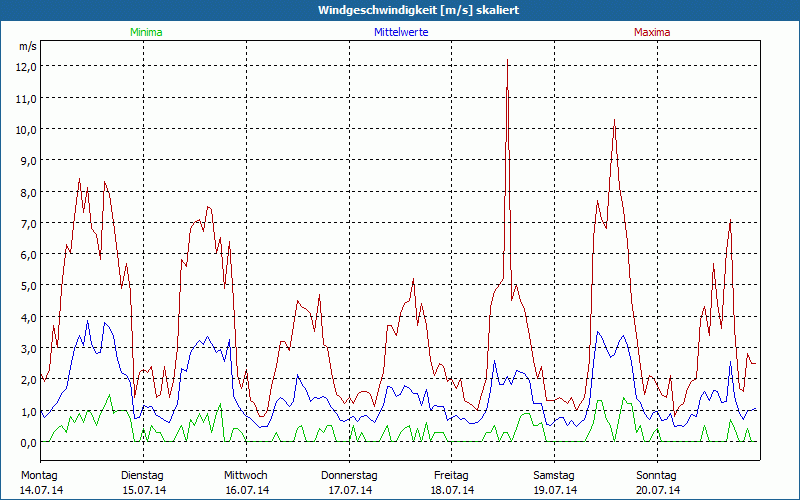Screen dimensions: 800x500
Task: Click the 3,0 y-axis value
Action: [x=28, y=348]
